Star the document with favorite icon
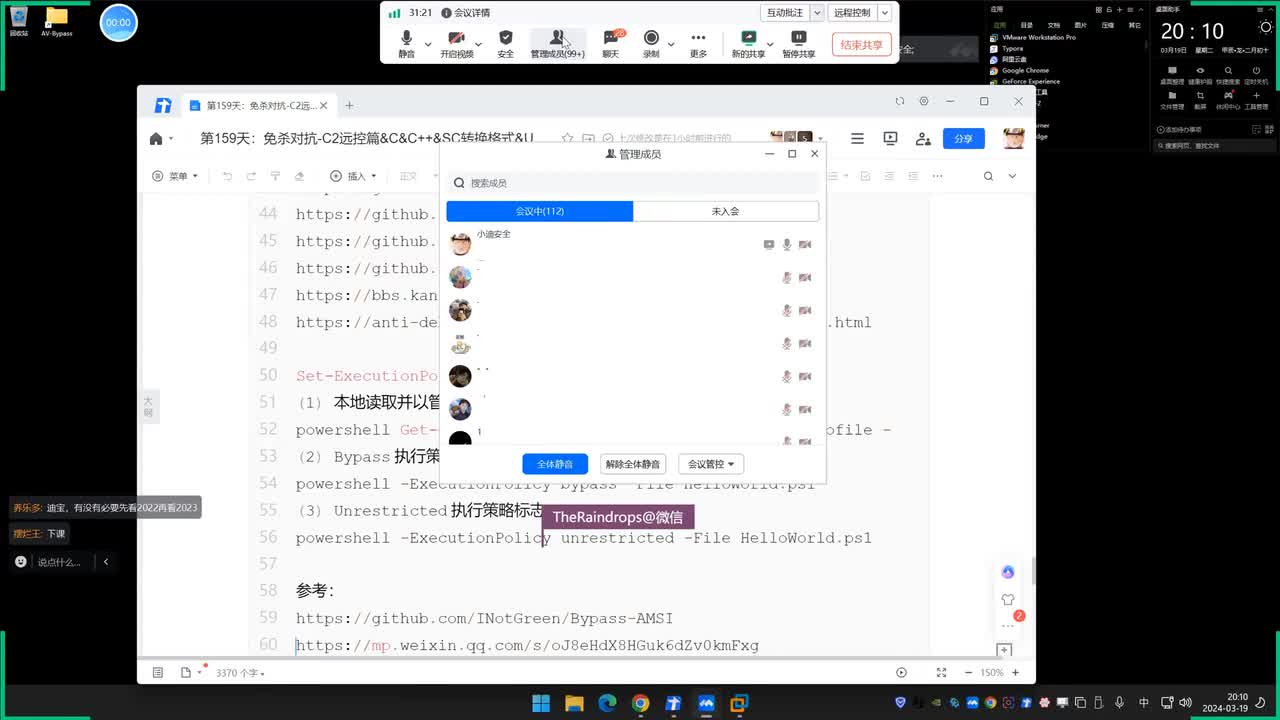This screenshot has width=1280, height=720. (x=568, y=139)
